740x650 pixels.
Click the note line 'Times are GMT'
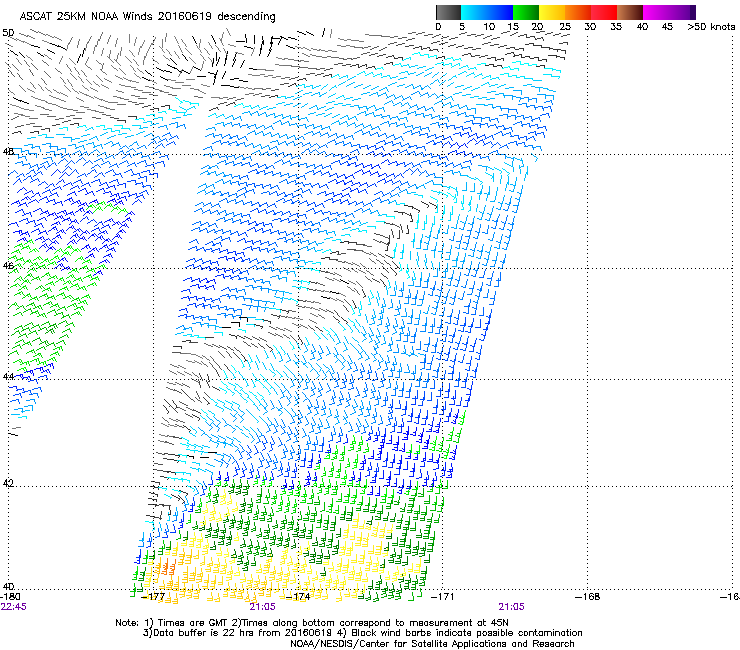[192, 623]
